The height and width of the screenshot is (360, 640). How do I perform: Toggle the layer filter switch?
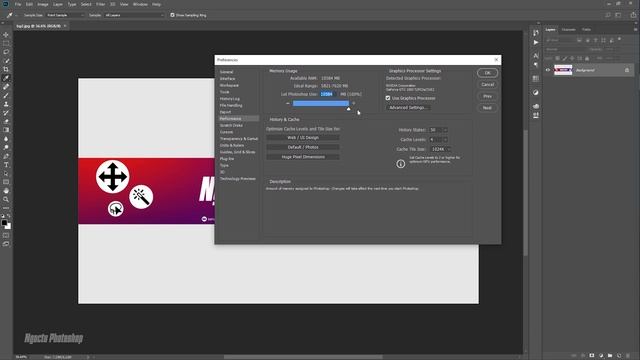pos(619,39)
